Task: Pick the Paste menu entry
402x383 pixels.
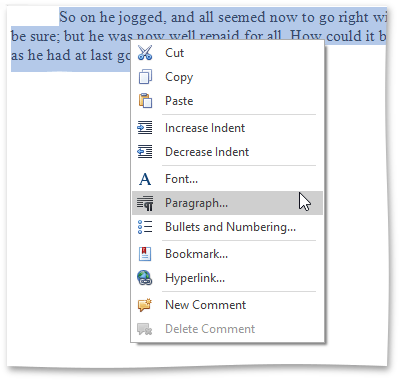Action: [227, 101]
